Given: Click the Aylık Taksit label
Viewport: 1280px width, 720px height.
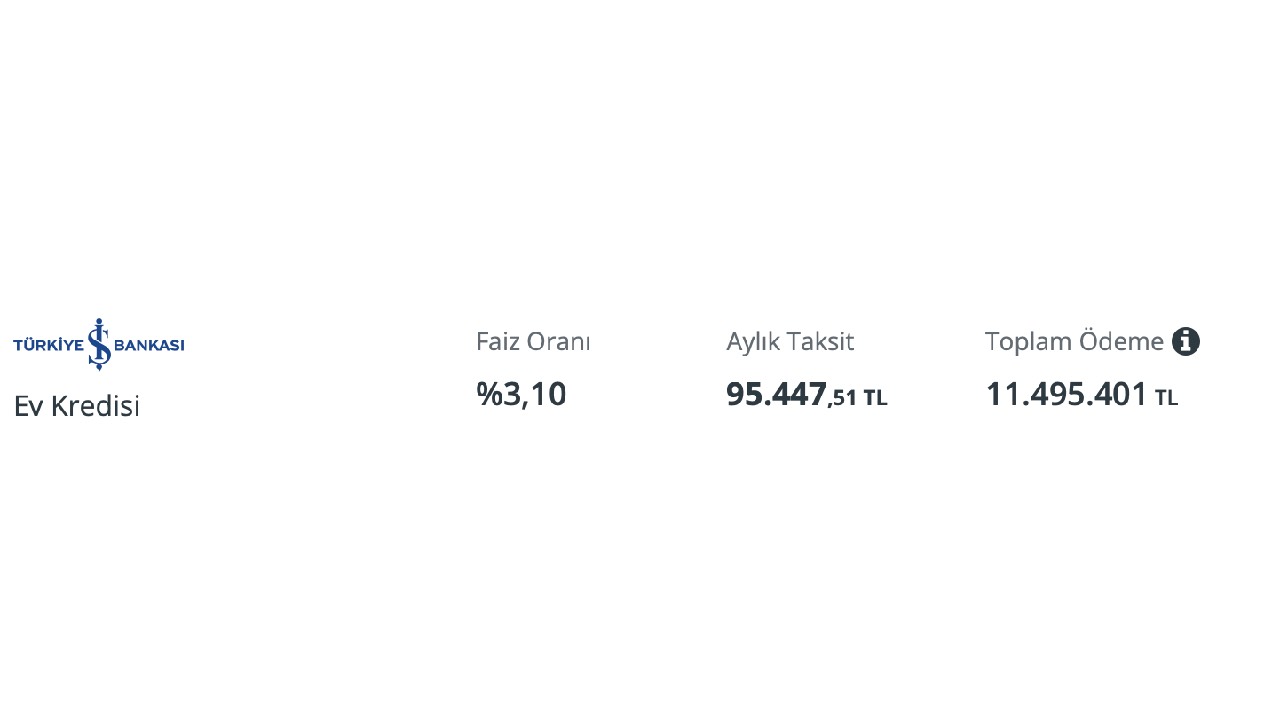Looking at the screenshot, I should 790,342.
